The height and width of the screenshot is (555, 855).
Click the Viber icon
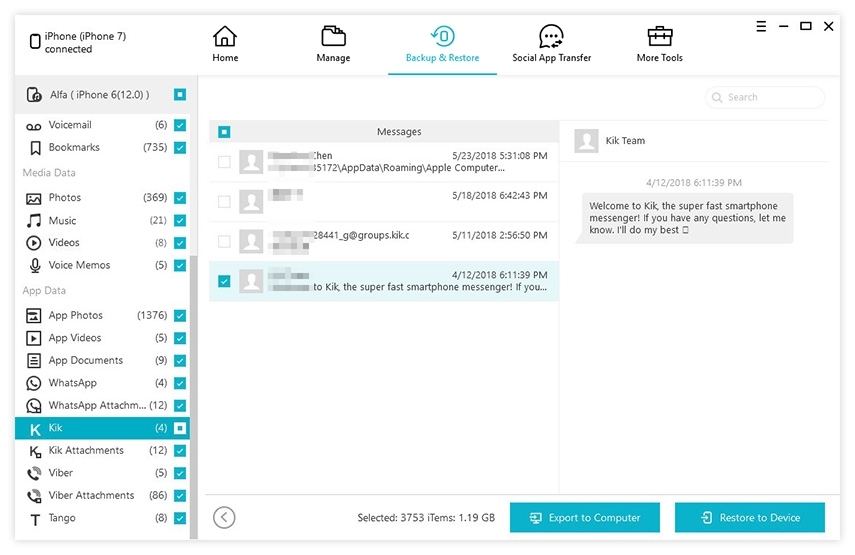[34, 473]
